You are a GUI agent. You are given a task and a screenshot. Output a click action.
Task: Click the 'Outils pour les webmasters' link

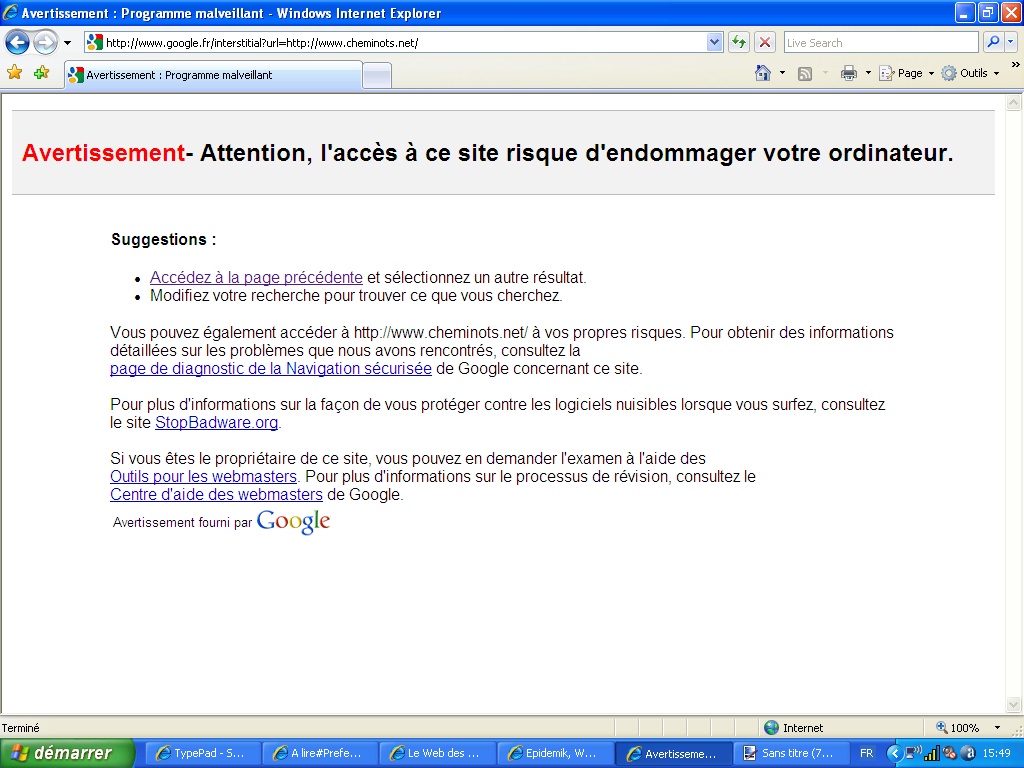point(203,477)
